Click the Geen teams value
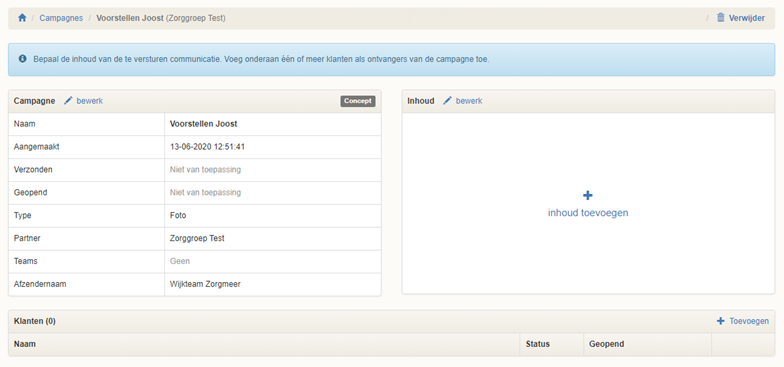This screenshot has width=784, height=367. 180,261
